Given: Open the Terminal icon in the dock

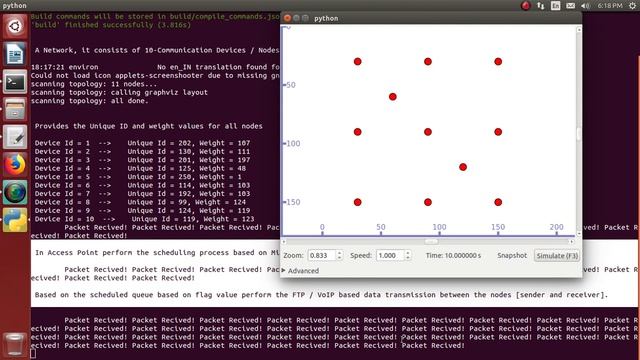Looking at the screenshot, I should [x=15, y=82].
